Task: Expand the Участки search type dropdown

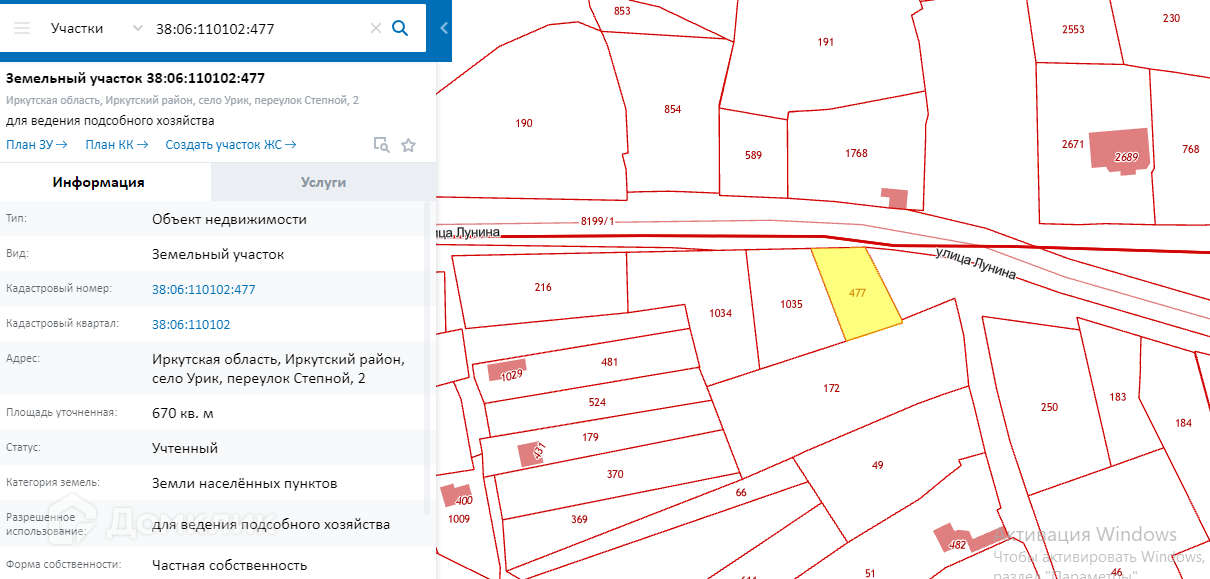Action: [137, 28]
